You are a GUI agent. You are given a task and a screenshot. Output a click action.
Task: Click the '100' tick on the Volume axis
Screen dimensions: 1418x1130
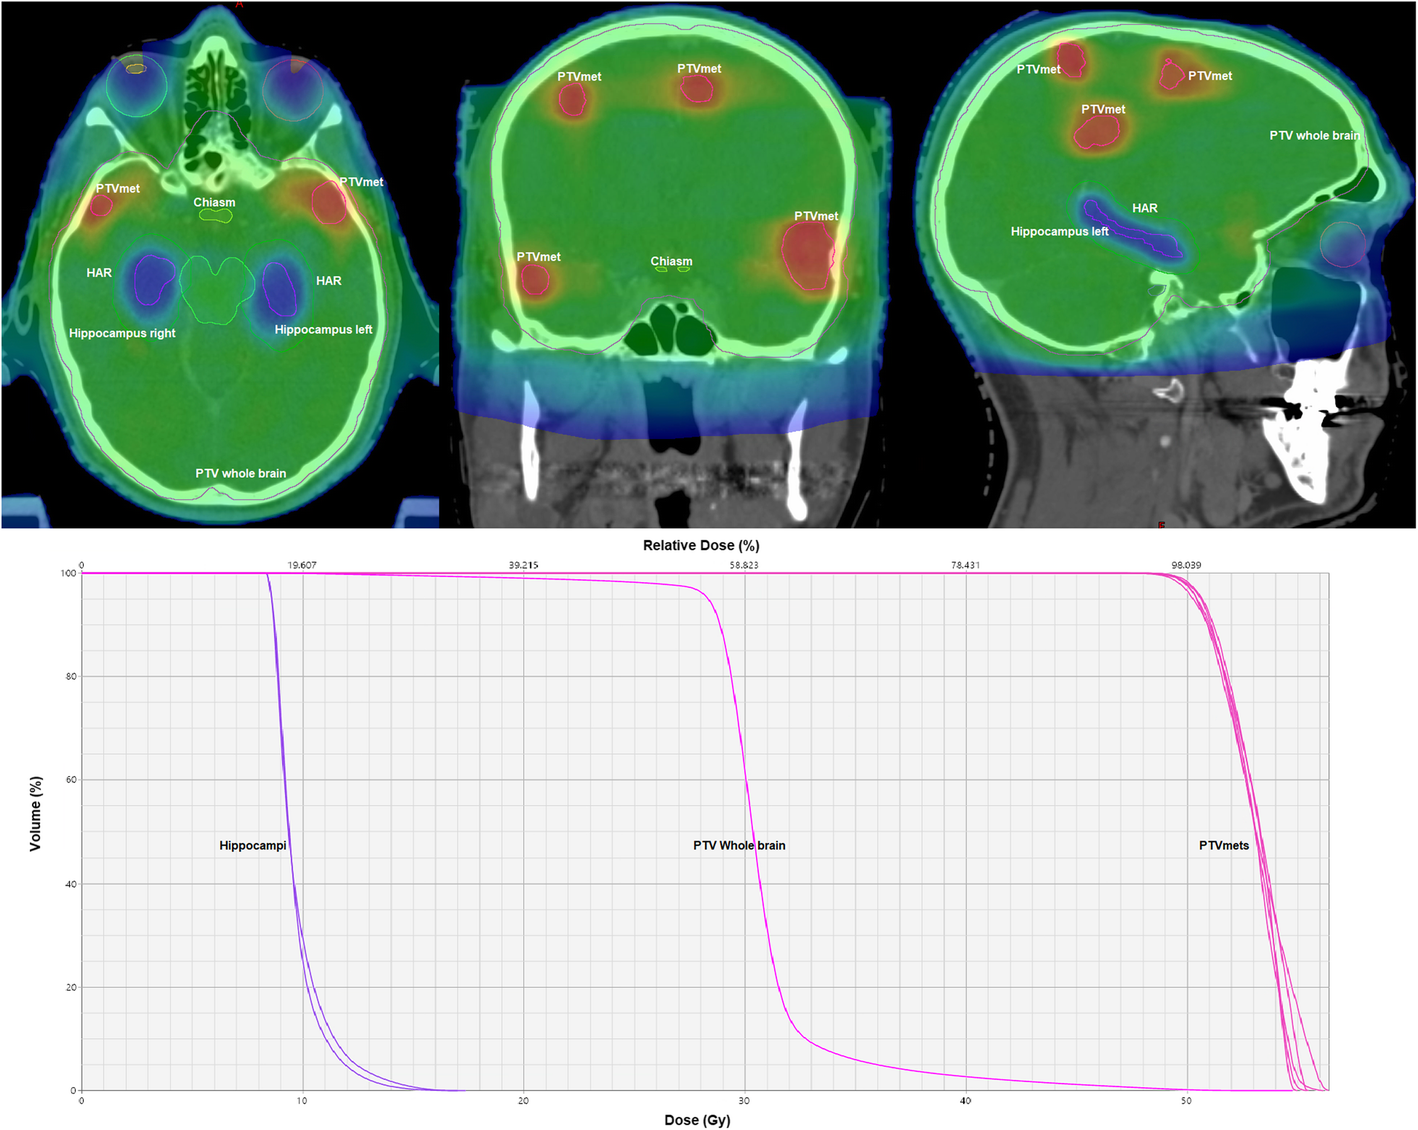(68, 573)
